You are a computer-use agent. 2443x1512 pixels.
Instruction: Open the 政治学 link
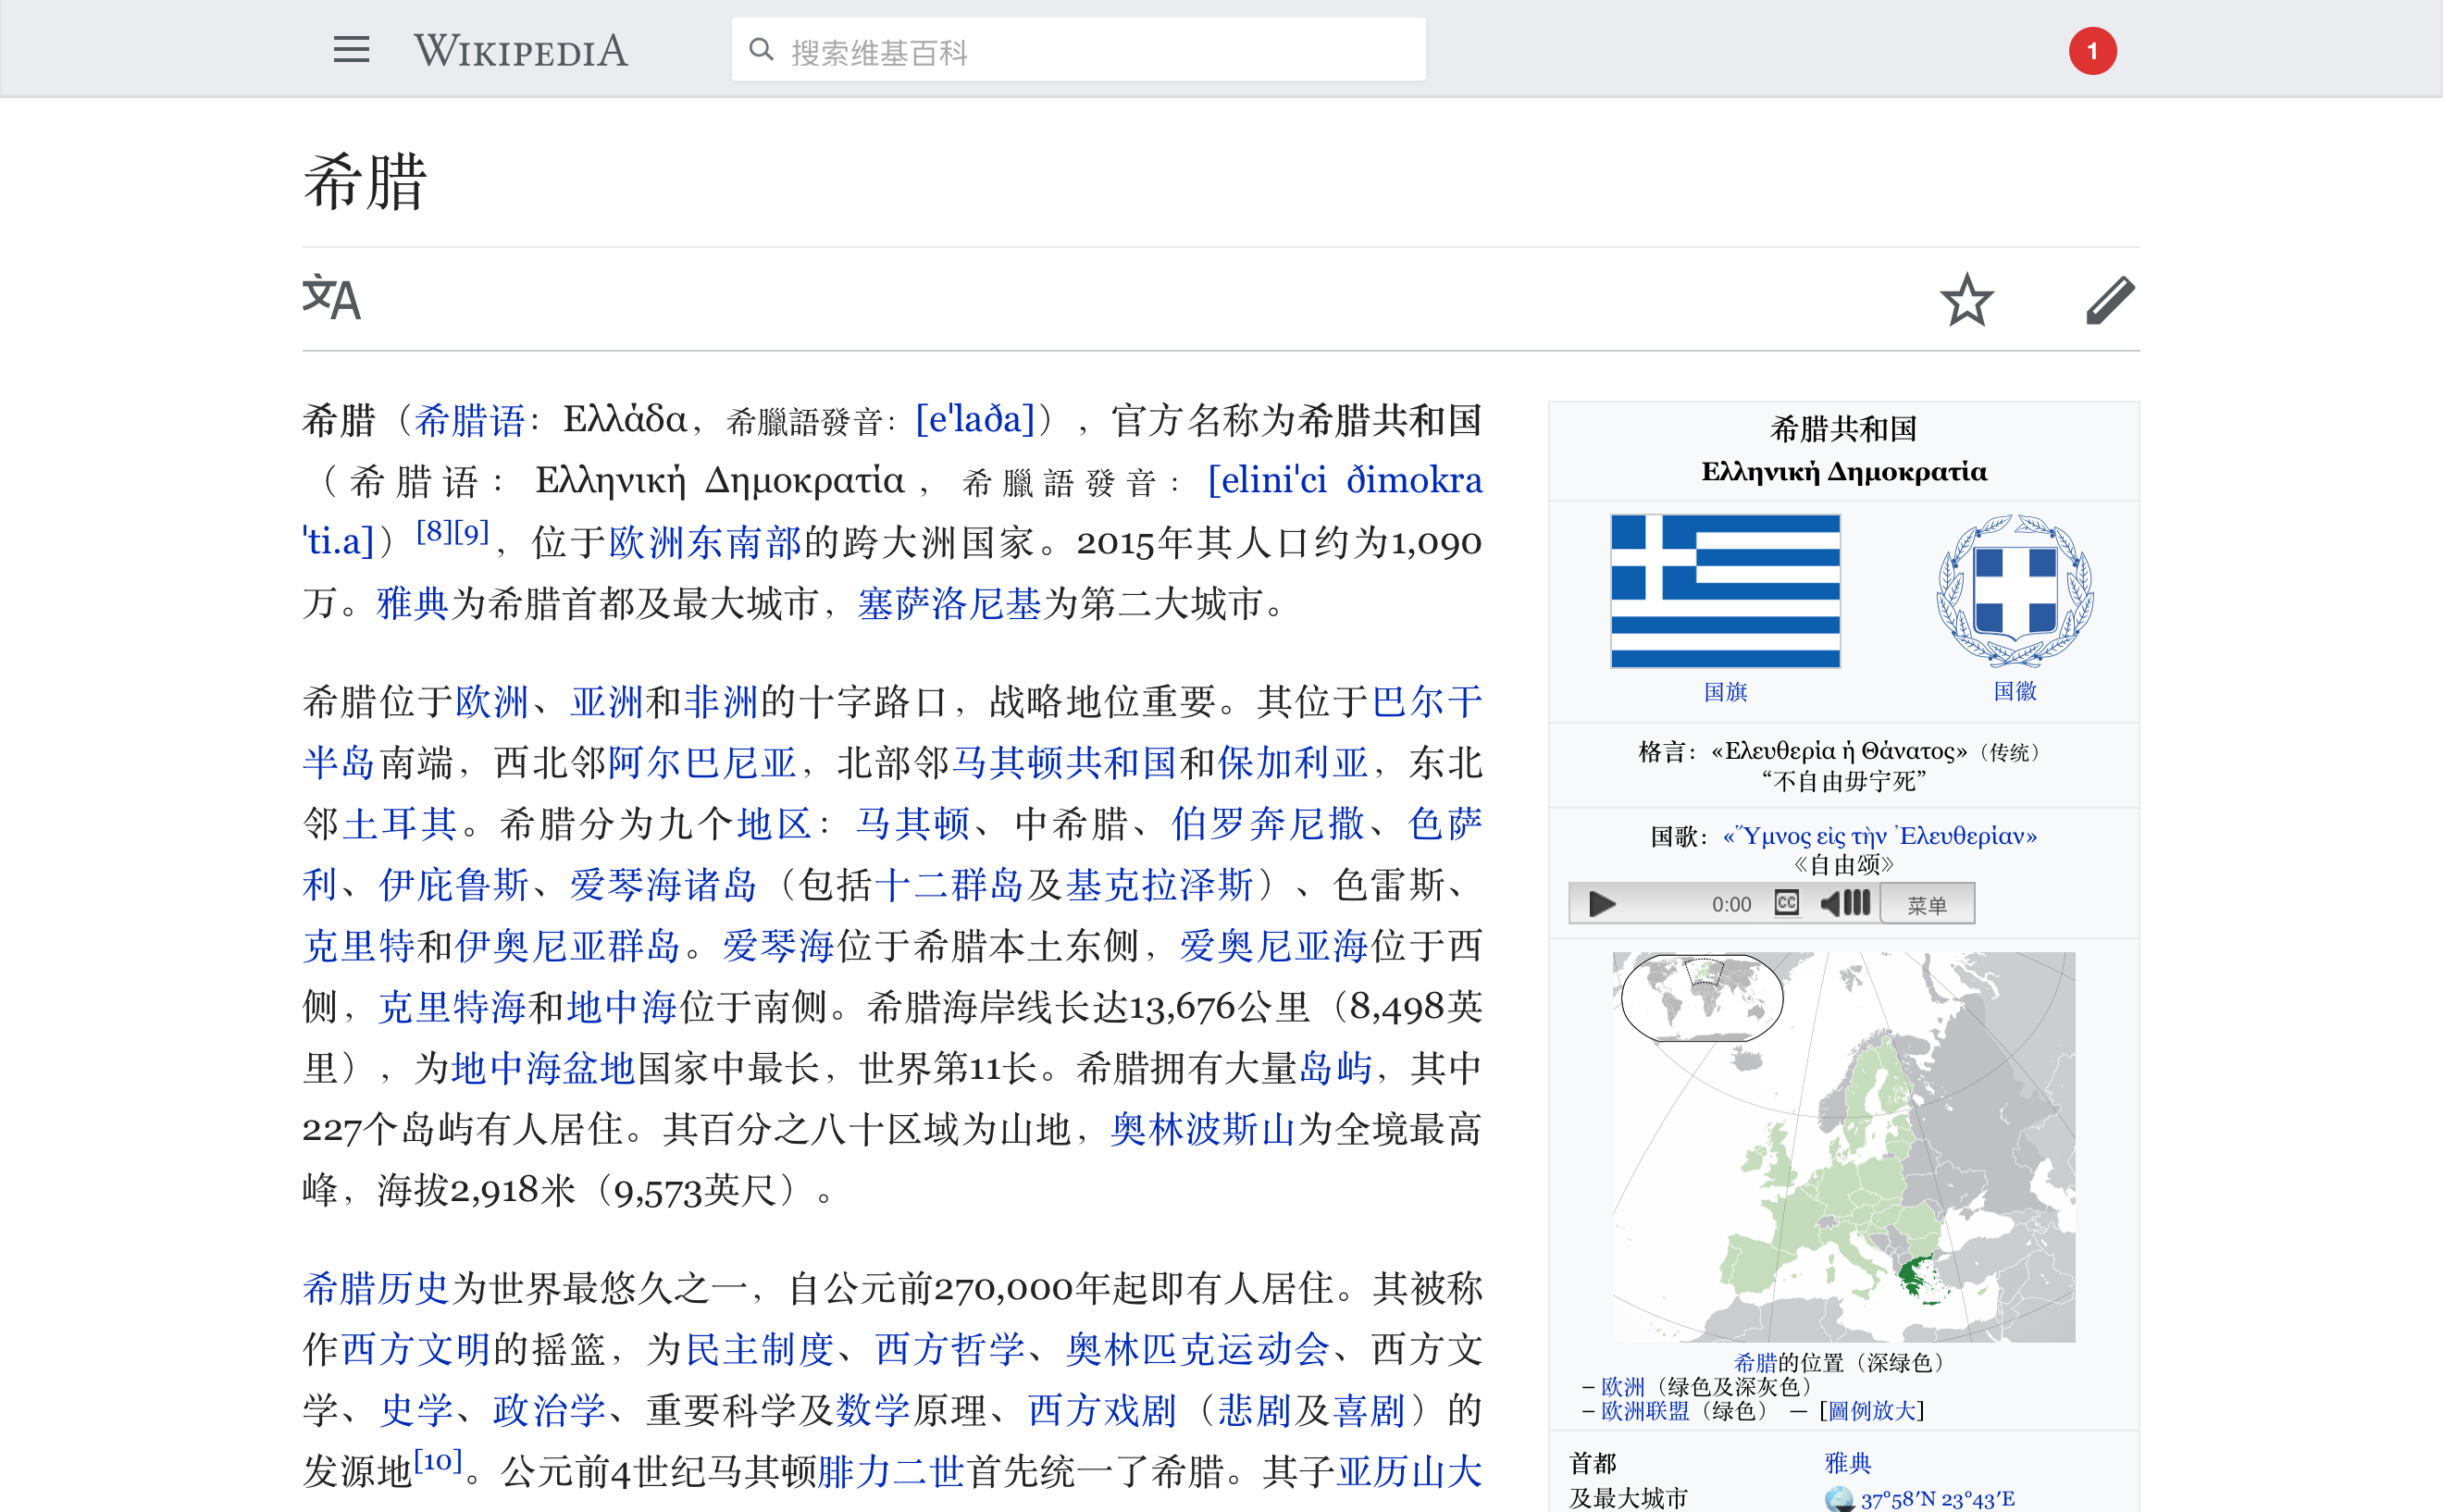click(549, 1411)
